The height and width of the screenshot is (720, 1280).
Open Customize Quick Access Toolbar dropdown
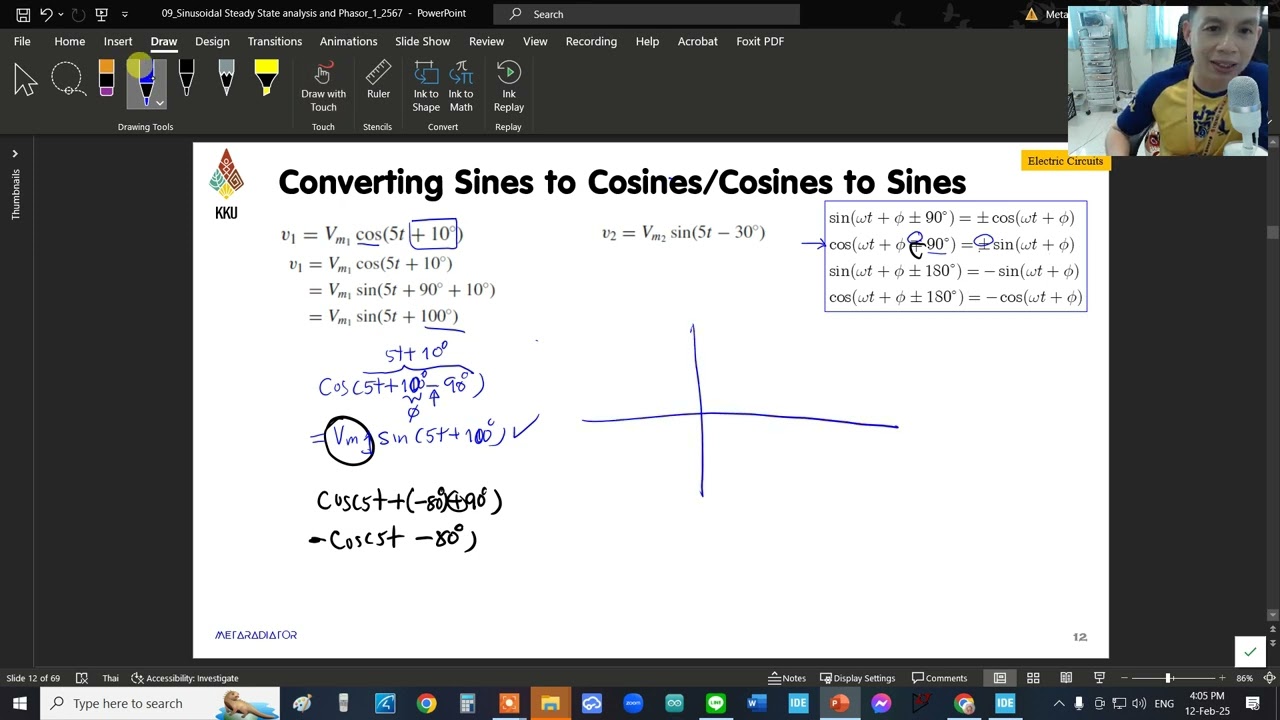point(124,14)
